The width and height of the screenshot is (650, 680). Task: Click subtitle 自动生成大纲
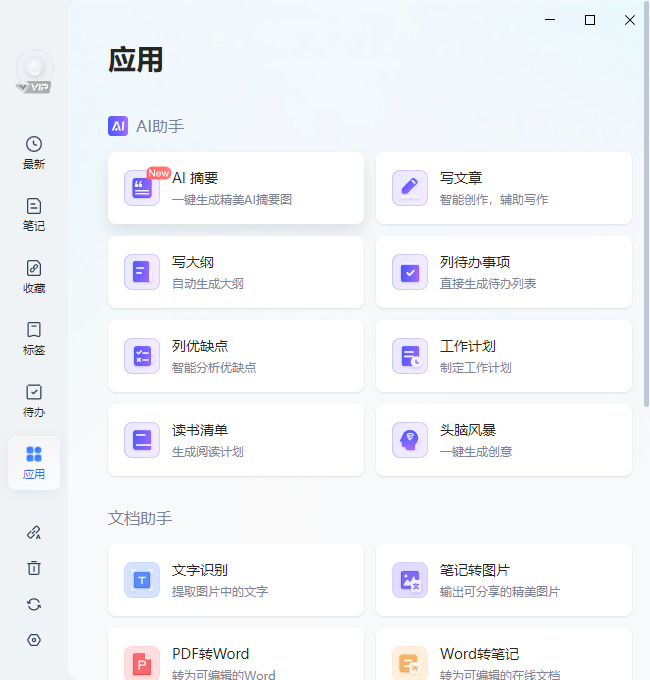point(208,284)
